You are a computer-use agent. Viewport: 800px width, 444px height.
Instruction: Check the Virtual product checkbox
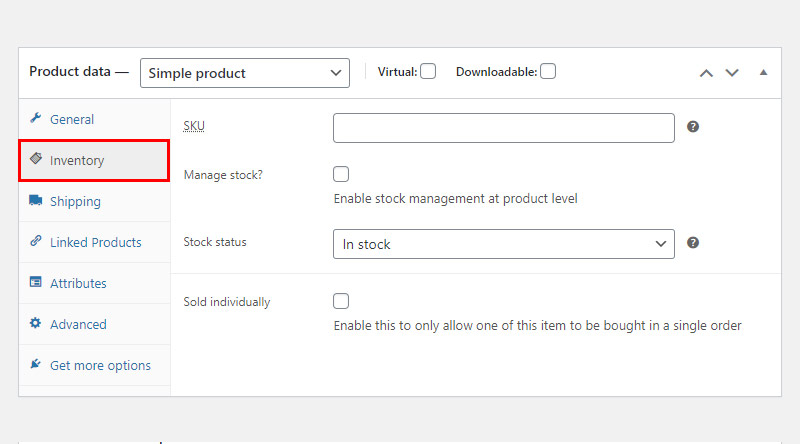coord(428,71)
